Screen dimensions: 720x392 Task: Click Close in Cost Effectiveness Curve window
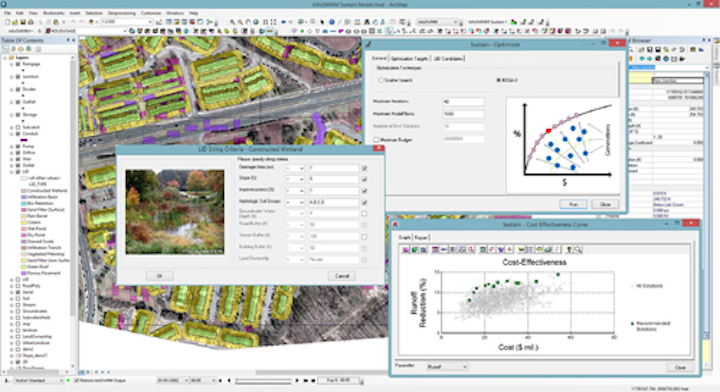coord(680,367)
